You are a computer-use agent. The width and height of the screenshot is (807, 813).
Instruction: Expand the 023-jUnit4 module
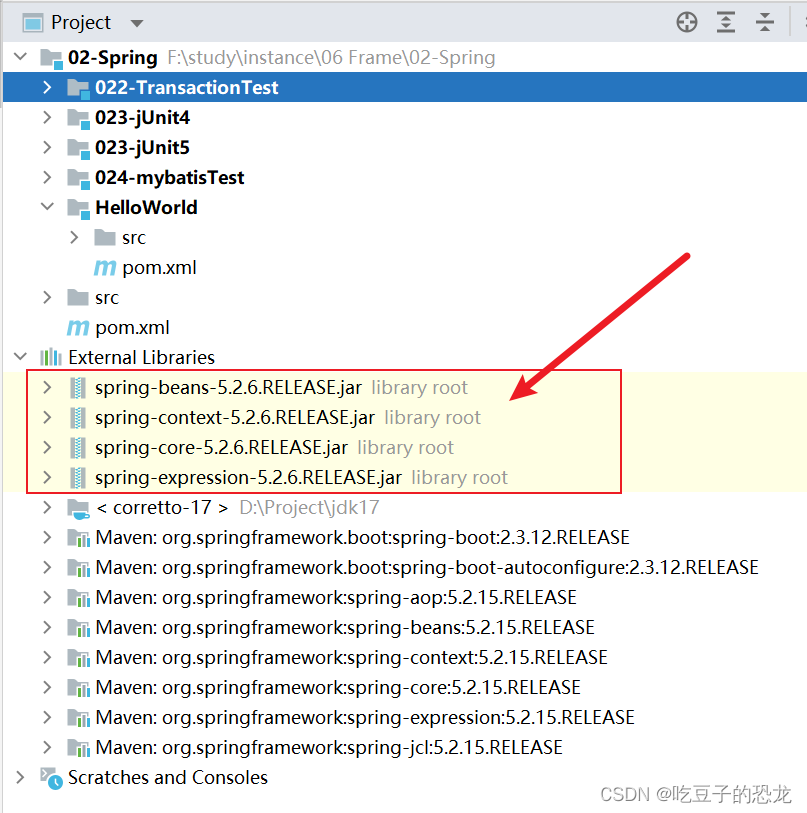[x=47, y=117]
